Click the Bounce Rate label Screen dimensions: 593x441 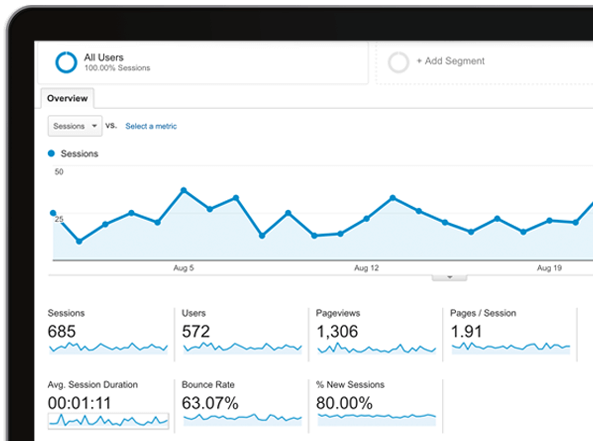click(208, 385)
